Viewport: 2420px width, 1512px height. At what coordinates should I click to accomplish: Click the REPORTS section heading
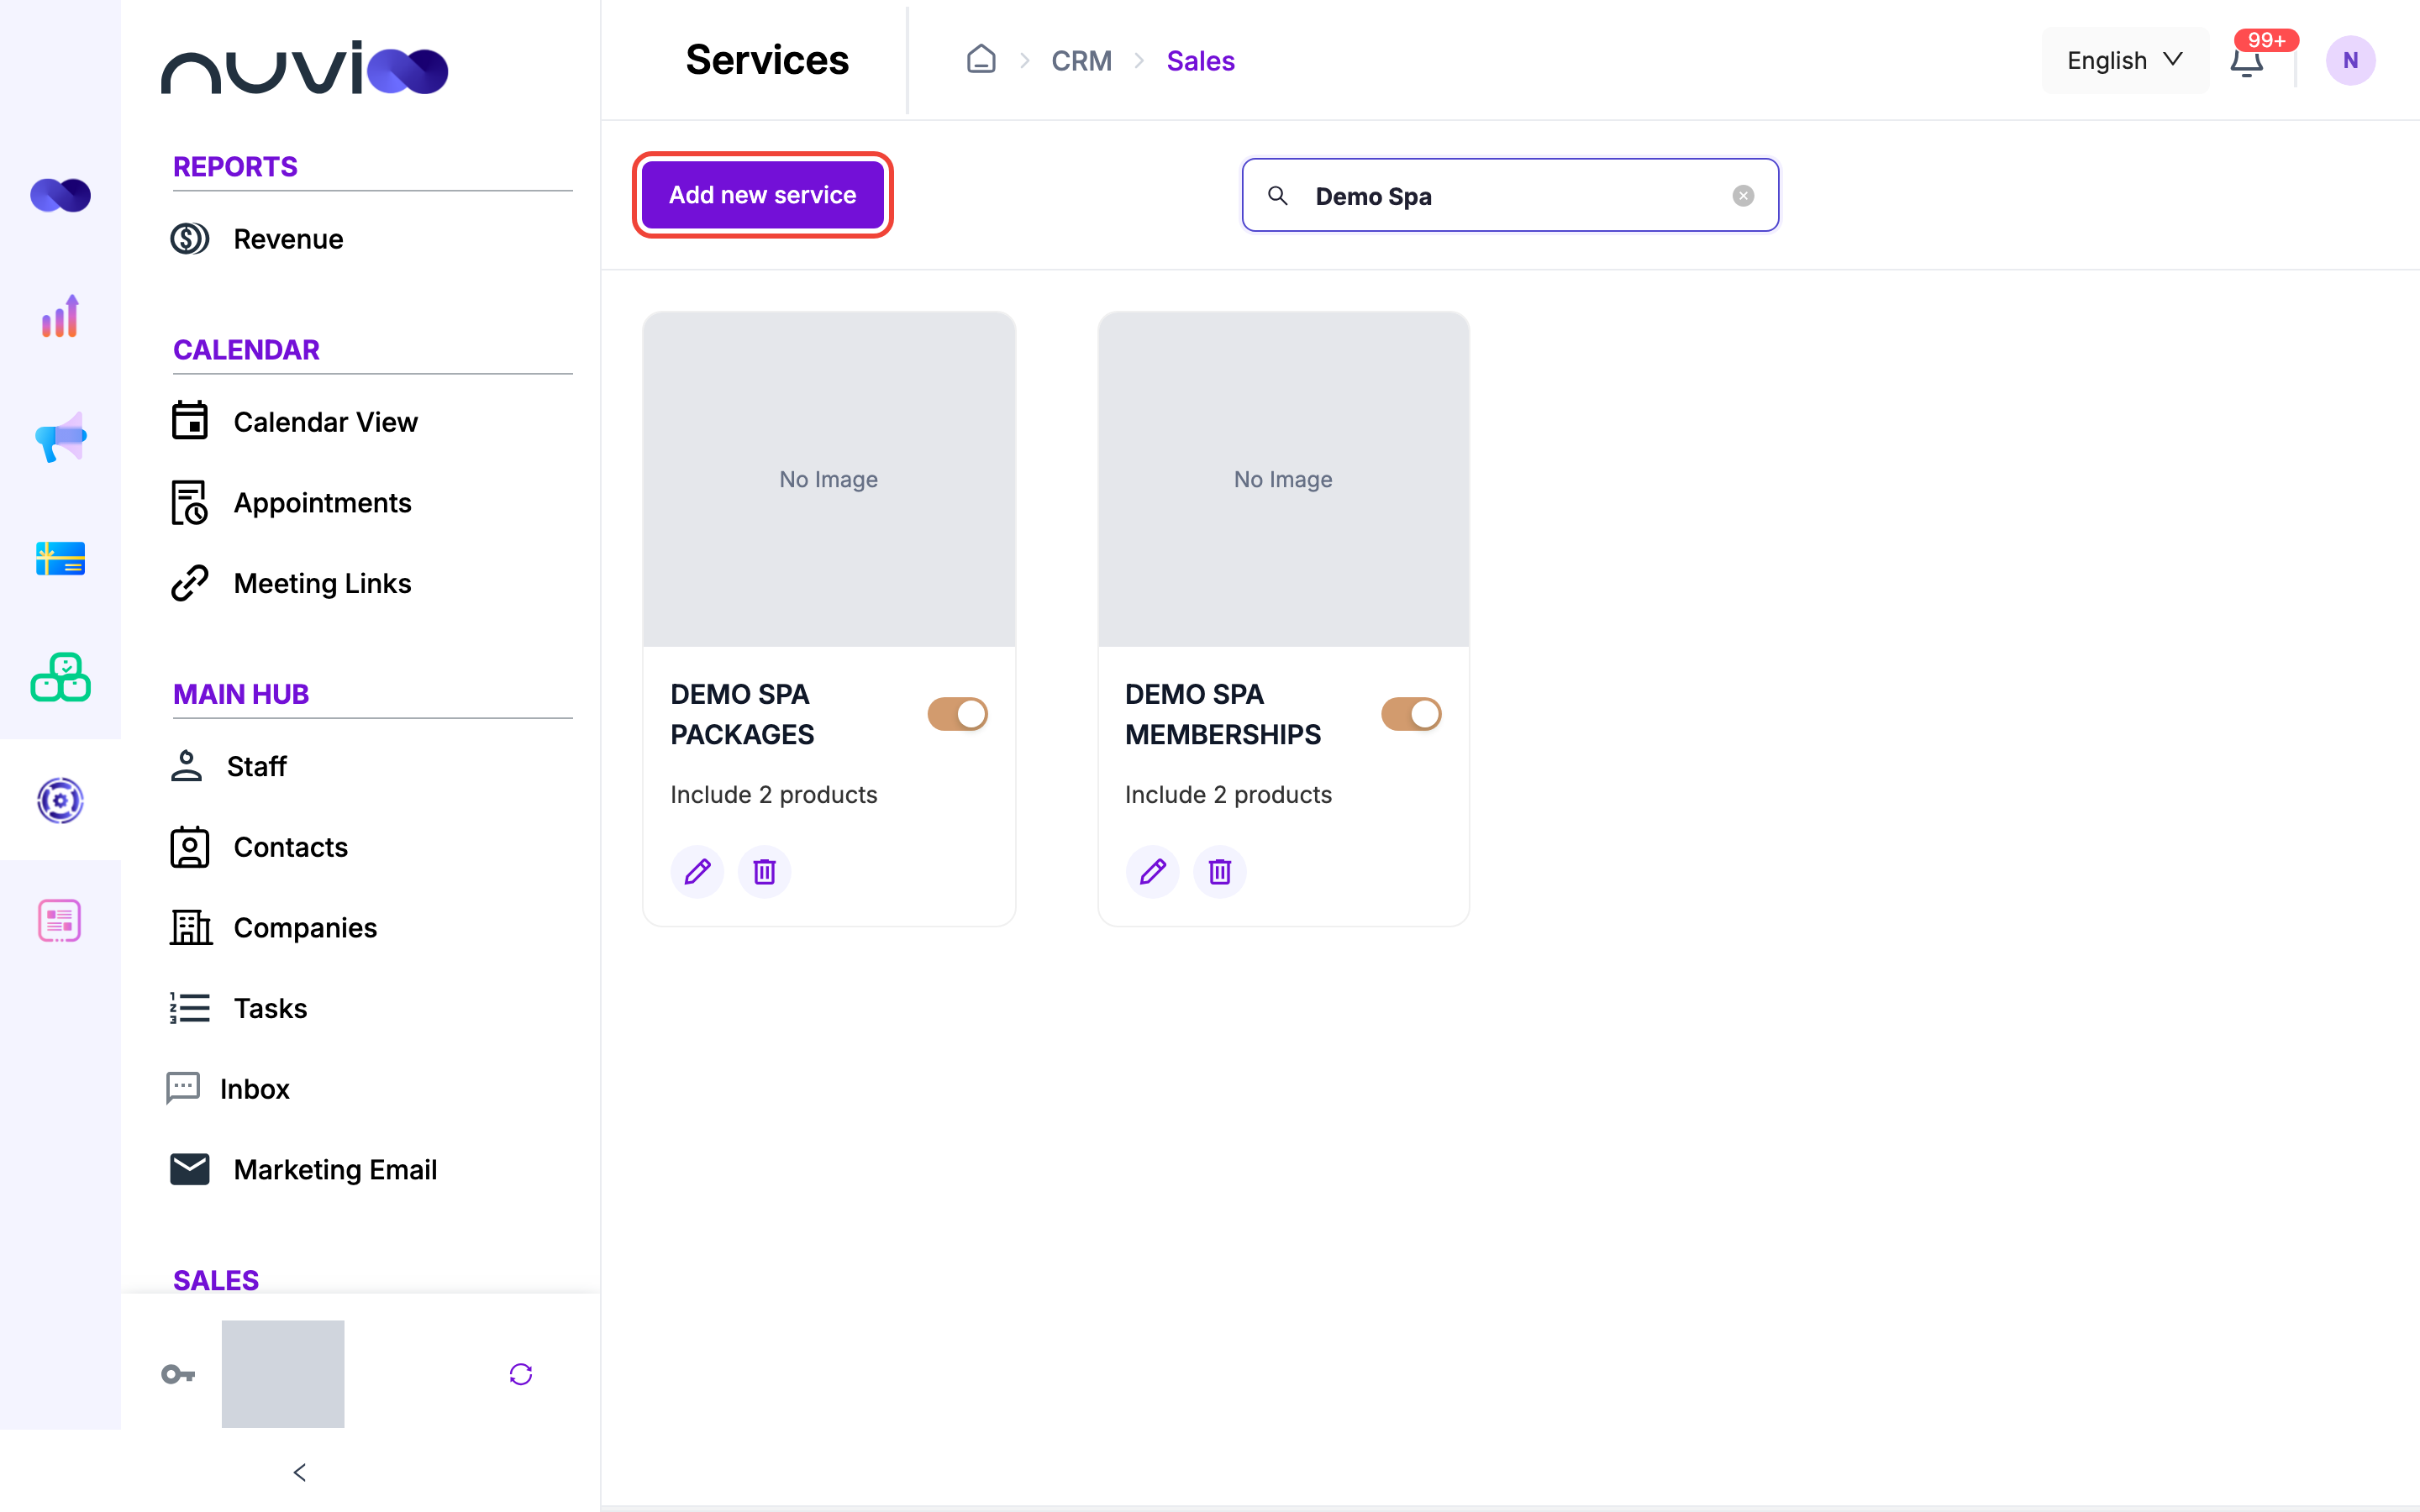click(235, 167)
